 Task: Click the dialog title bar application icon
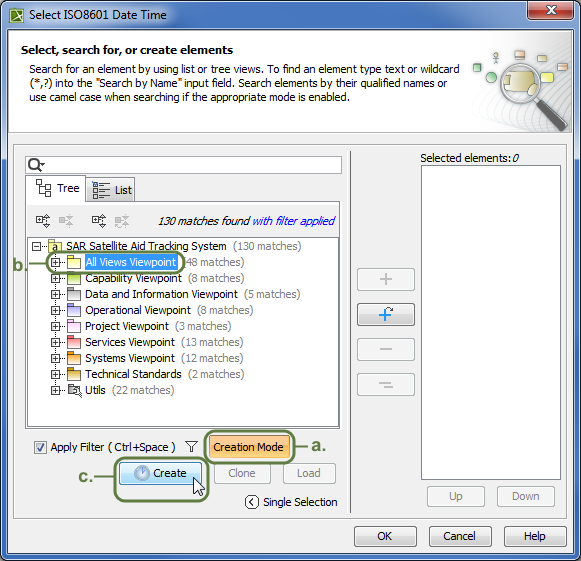[16, 16]
